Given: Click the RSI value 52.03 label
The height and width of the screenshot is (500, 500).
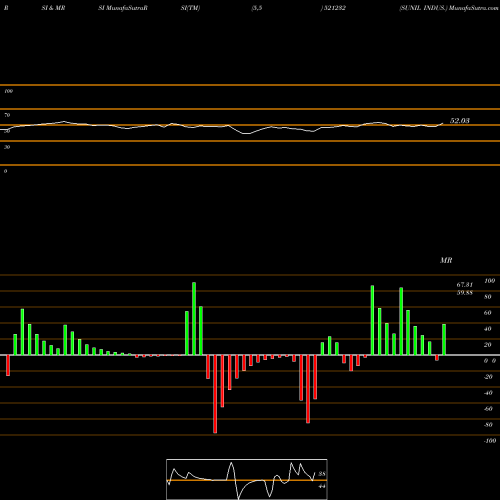Looking at the screenshot, I should click(x=460, y=121).
